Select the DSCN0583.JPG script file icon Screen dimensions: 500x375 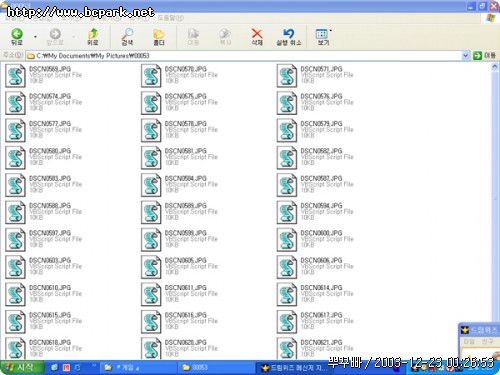tap(15, 185)
